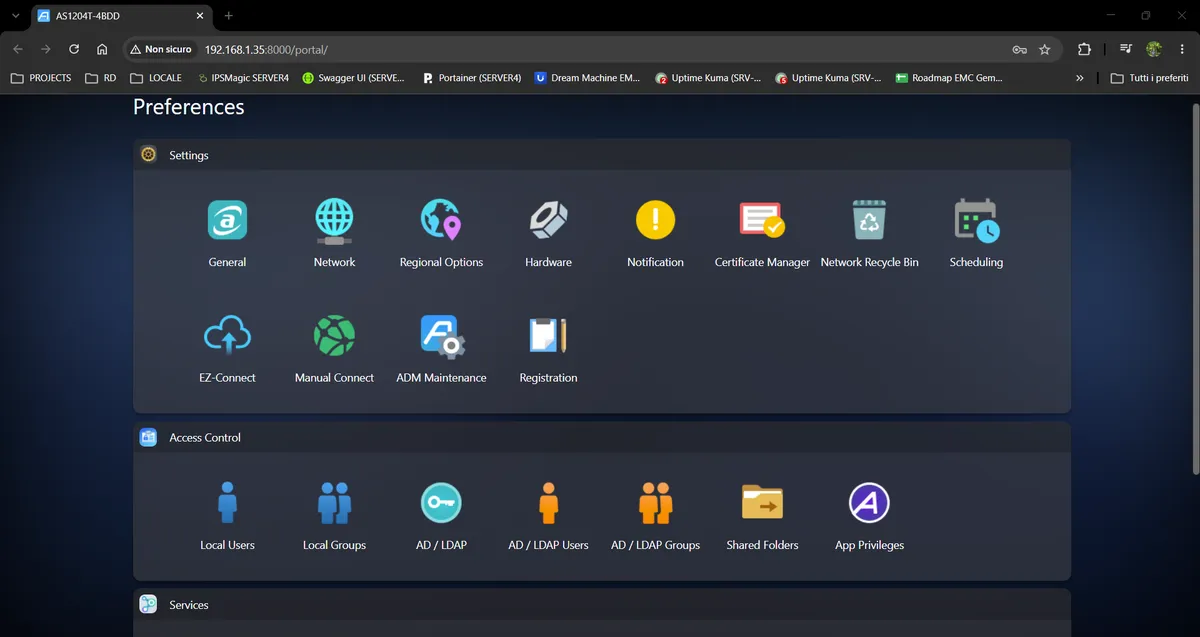The height and width of the screenshot is (637, 1200).
Task: Open the PROJECTS bookmark folder
Action: tap(41, 77)
